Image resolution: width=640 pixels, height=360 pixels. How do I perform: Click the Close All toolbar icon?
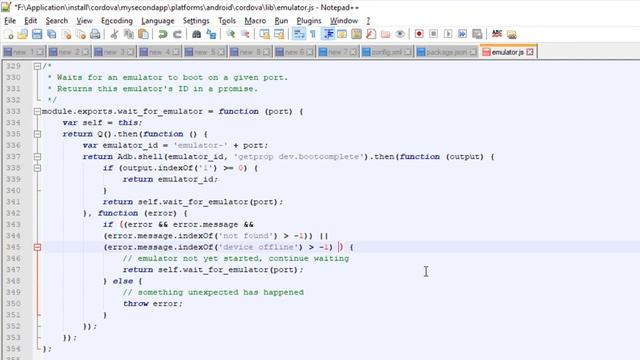tap(80, 34)
